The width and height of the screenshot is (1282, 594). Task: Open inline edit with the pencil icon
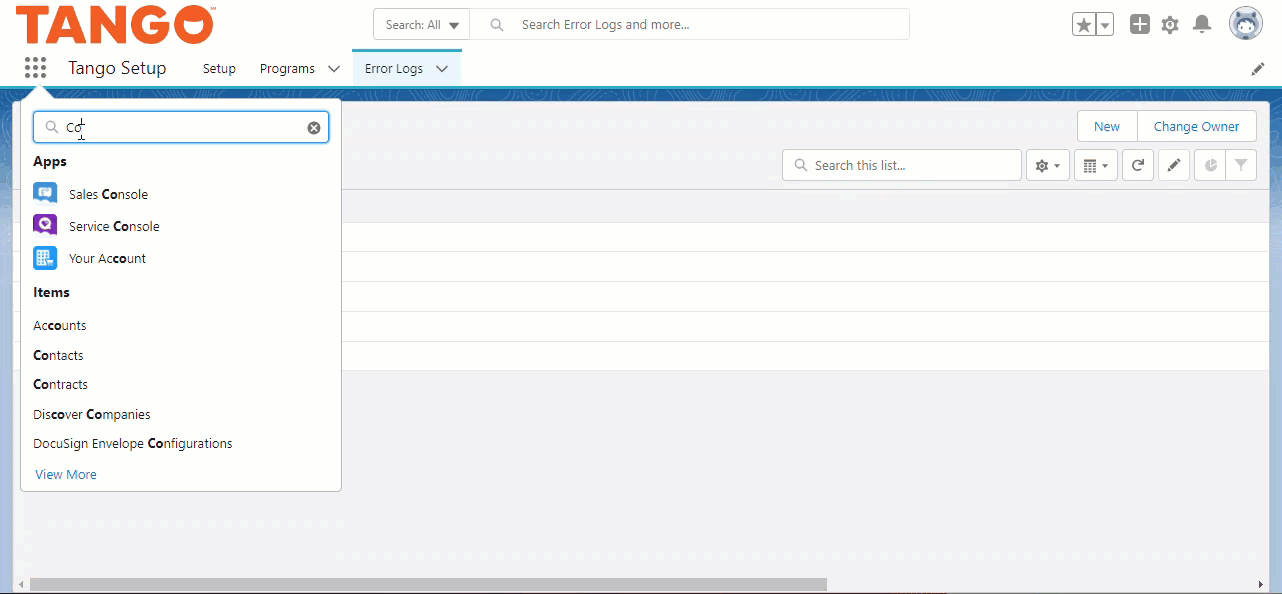point(1173,164)
